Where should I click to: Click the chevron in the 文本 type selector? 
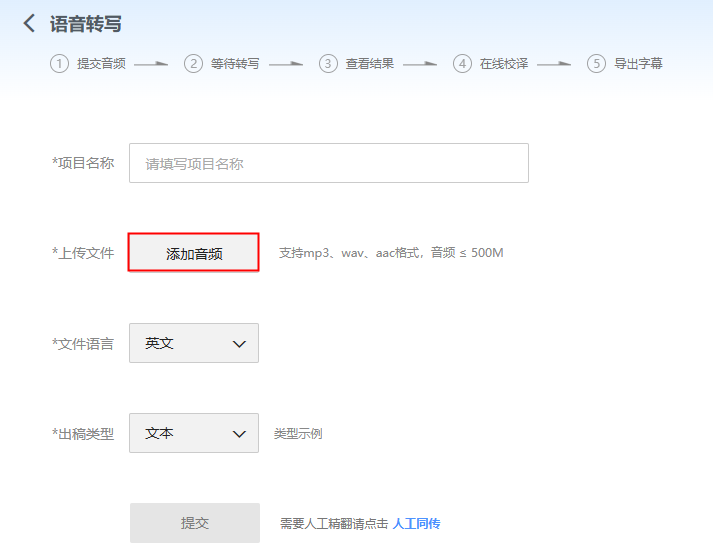tap(239, 434)
